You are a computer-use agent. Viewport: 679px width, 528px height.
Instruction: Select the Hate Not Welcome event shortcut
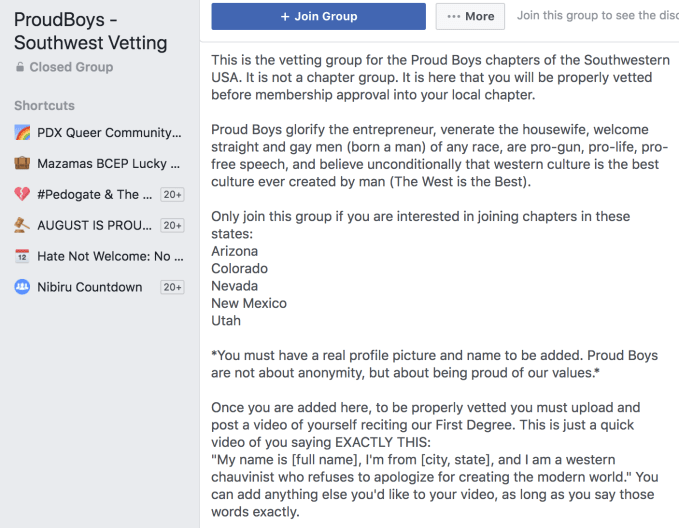point(110,257)
